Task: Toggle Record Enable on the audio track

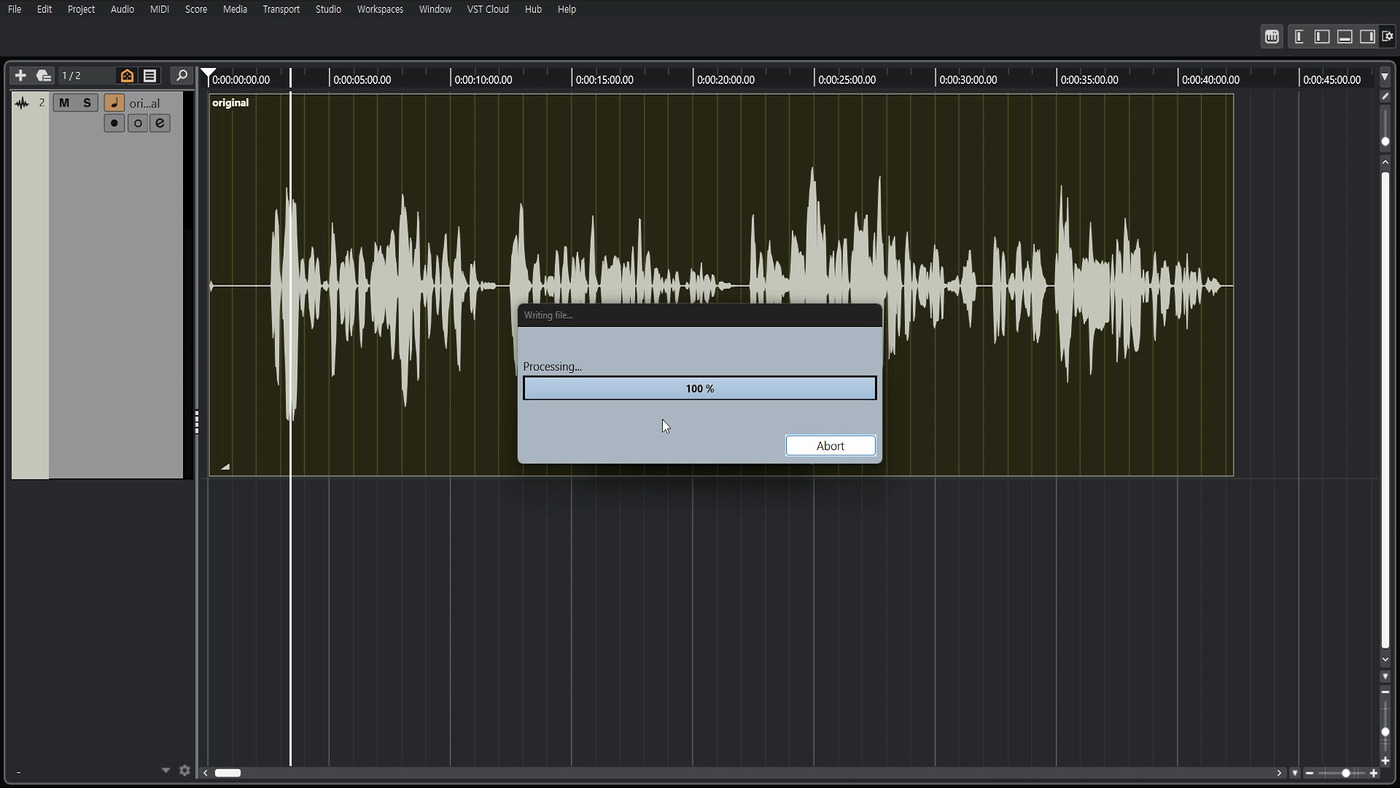Action: click(114, 123)
